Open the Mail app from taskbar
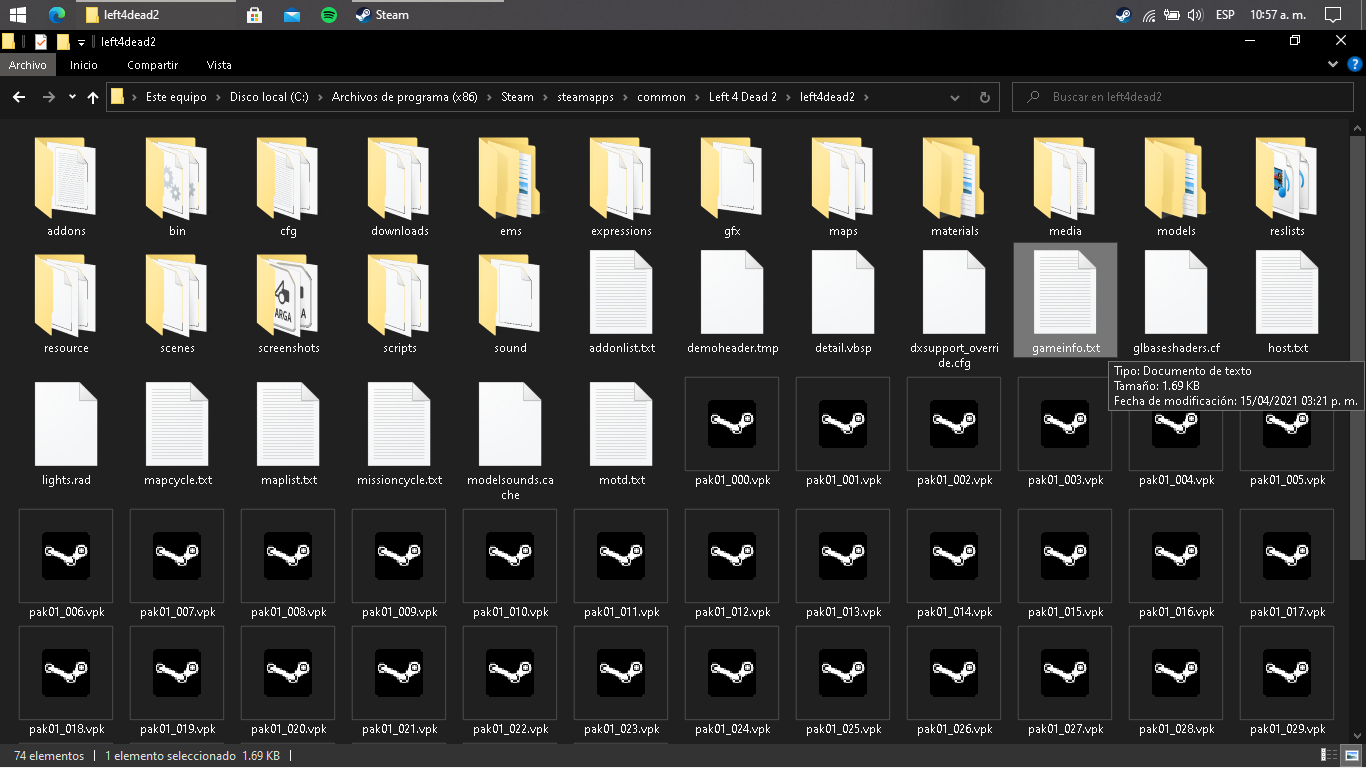 pyautogui.click(x=292, y=15)
